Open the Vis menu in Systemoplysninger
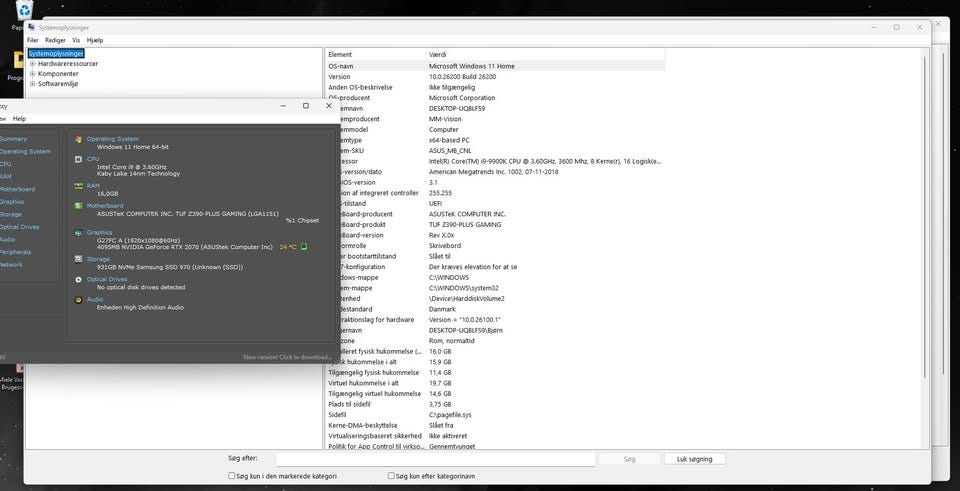960x491 pixels. [x=76, y=40]
